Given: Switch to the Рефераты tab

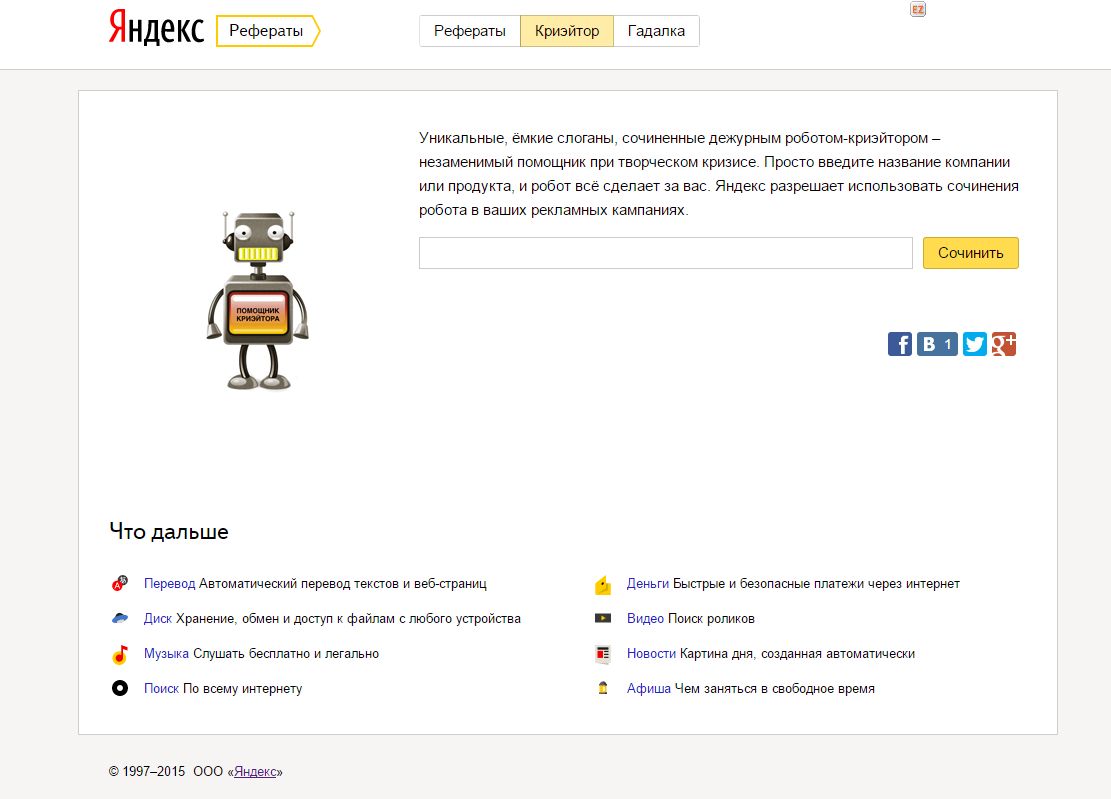Looking at the screenshot, I should [x=469, y=31].
